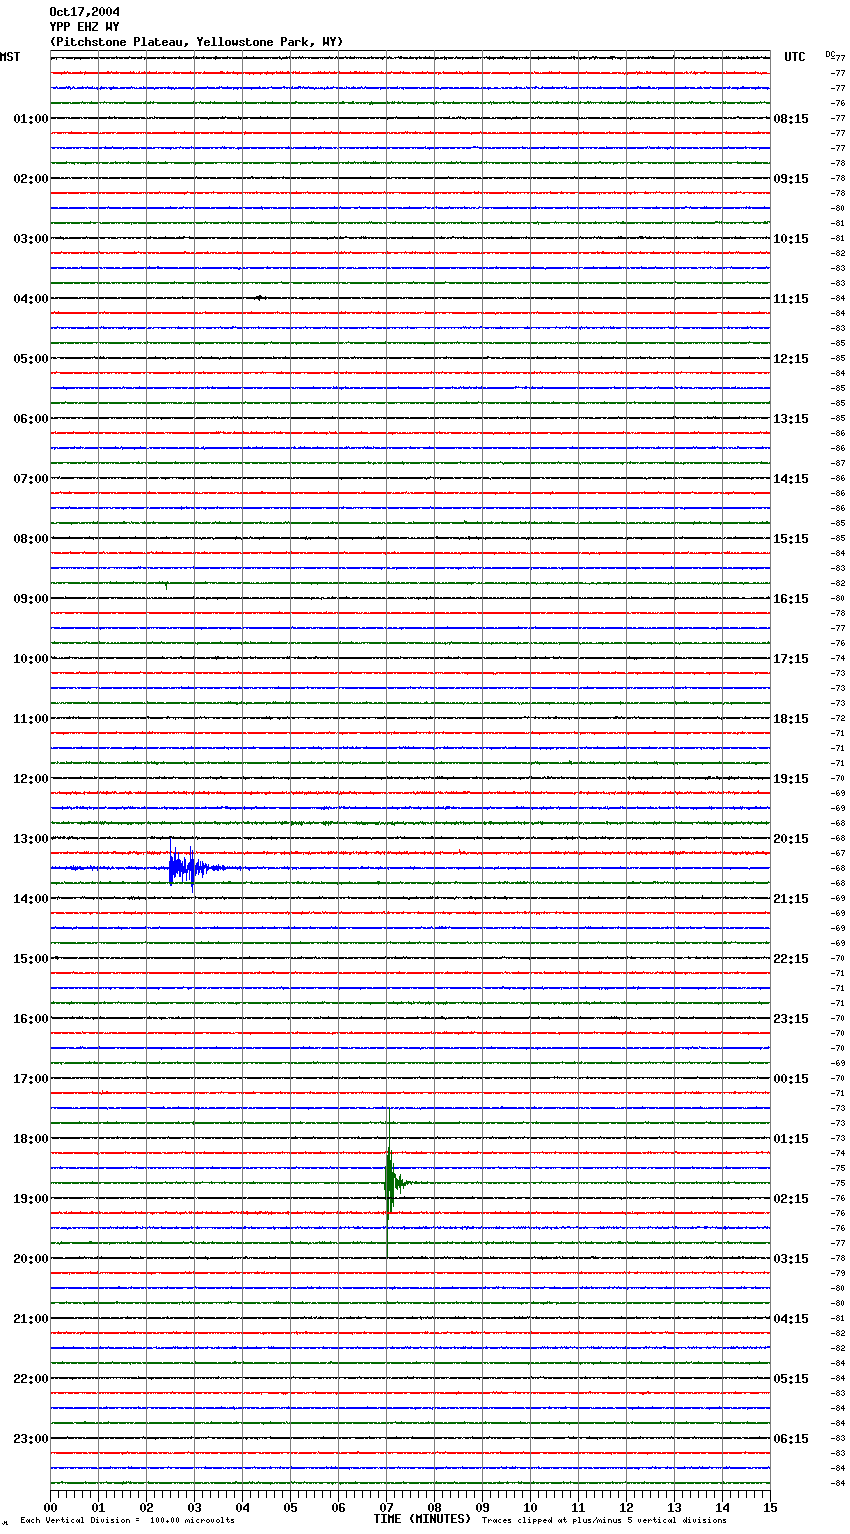
Task: Click the Traces clipped at plus/minus 5 divisions note
Action: tap(604, 1521)
